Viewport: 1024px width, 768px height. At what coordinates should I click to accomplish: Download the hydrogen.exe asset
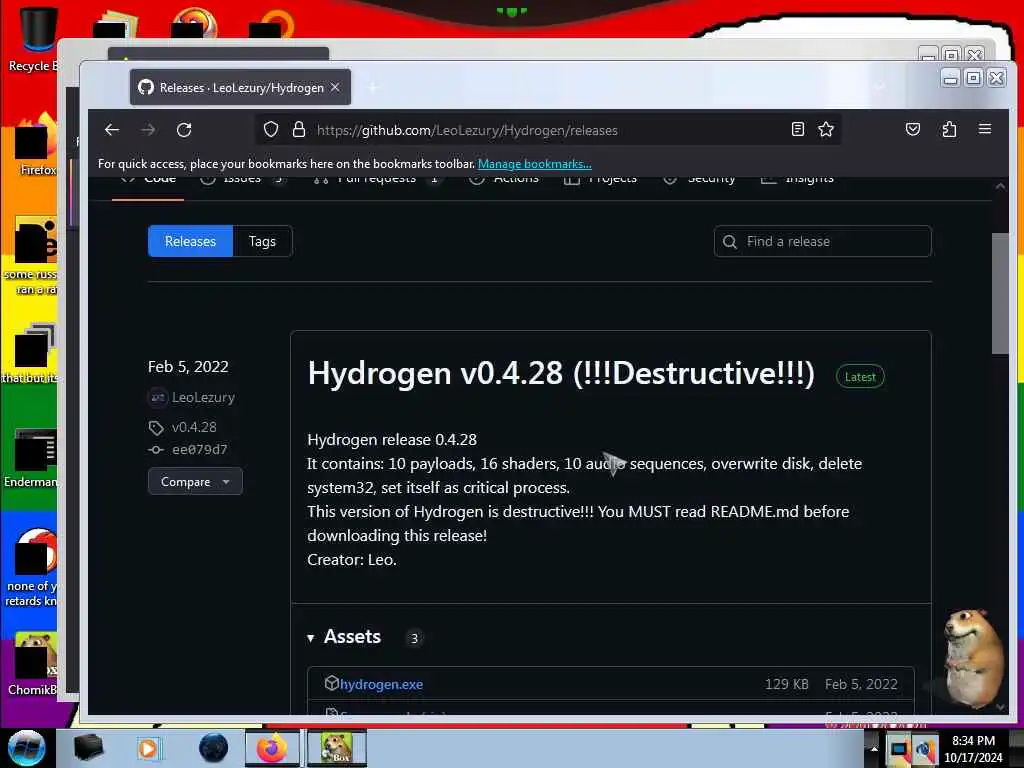point(381,684)
